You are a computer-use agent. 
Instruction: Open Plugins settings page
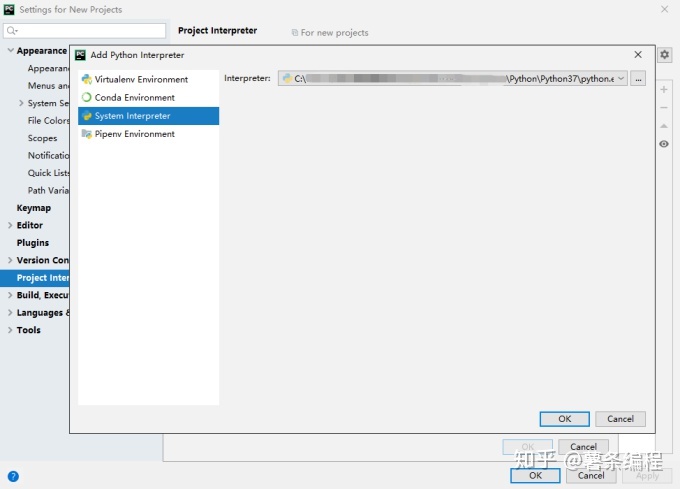tap(33, 243)
